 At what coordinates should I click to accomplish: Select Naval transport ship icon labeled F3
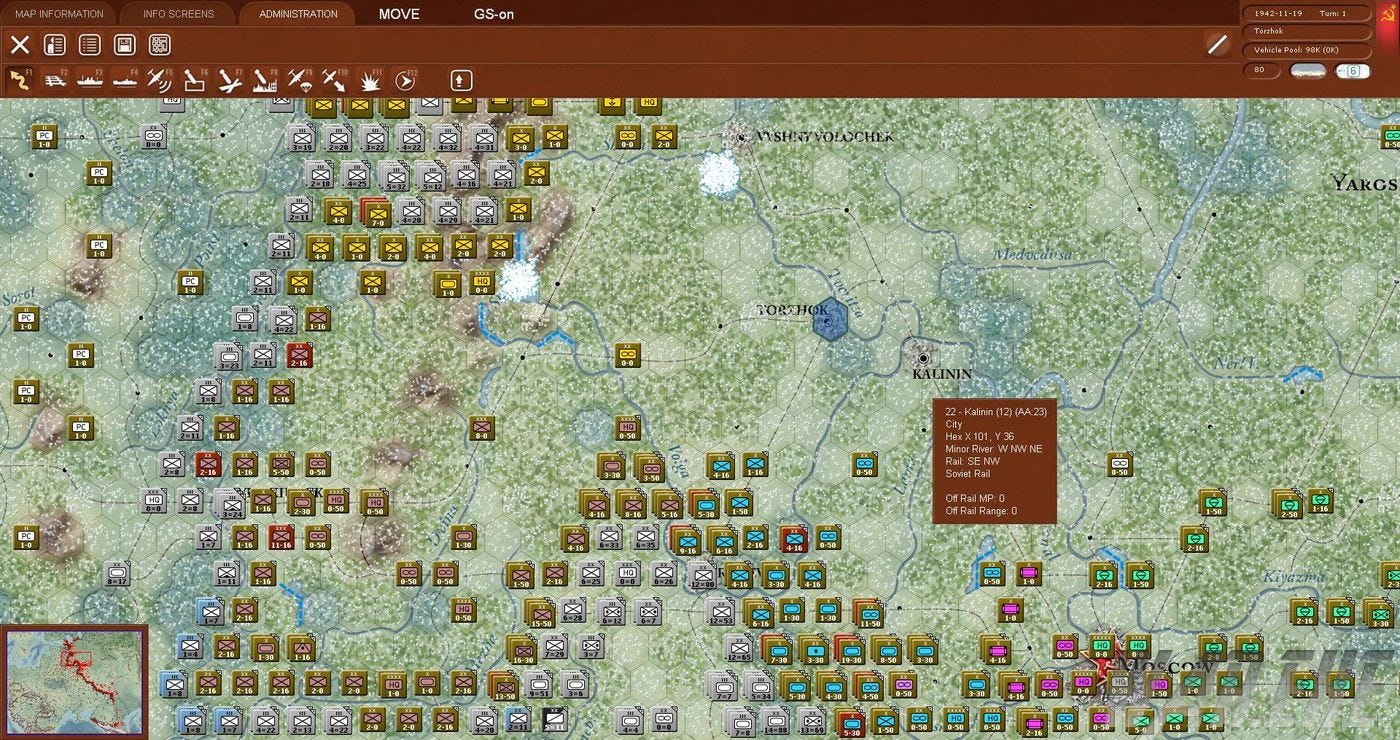90,80
